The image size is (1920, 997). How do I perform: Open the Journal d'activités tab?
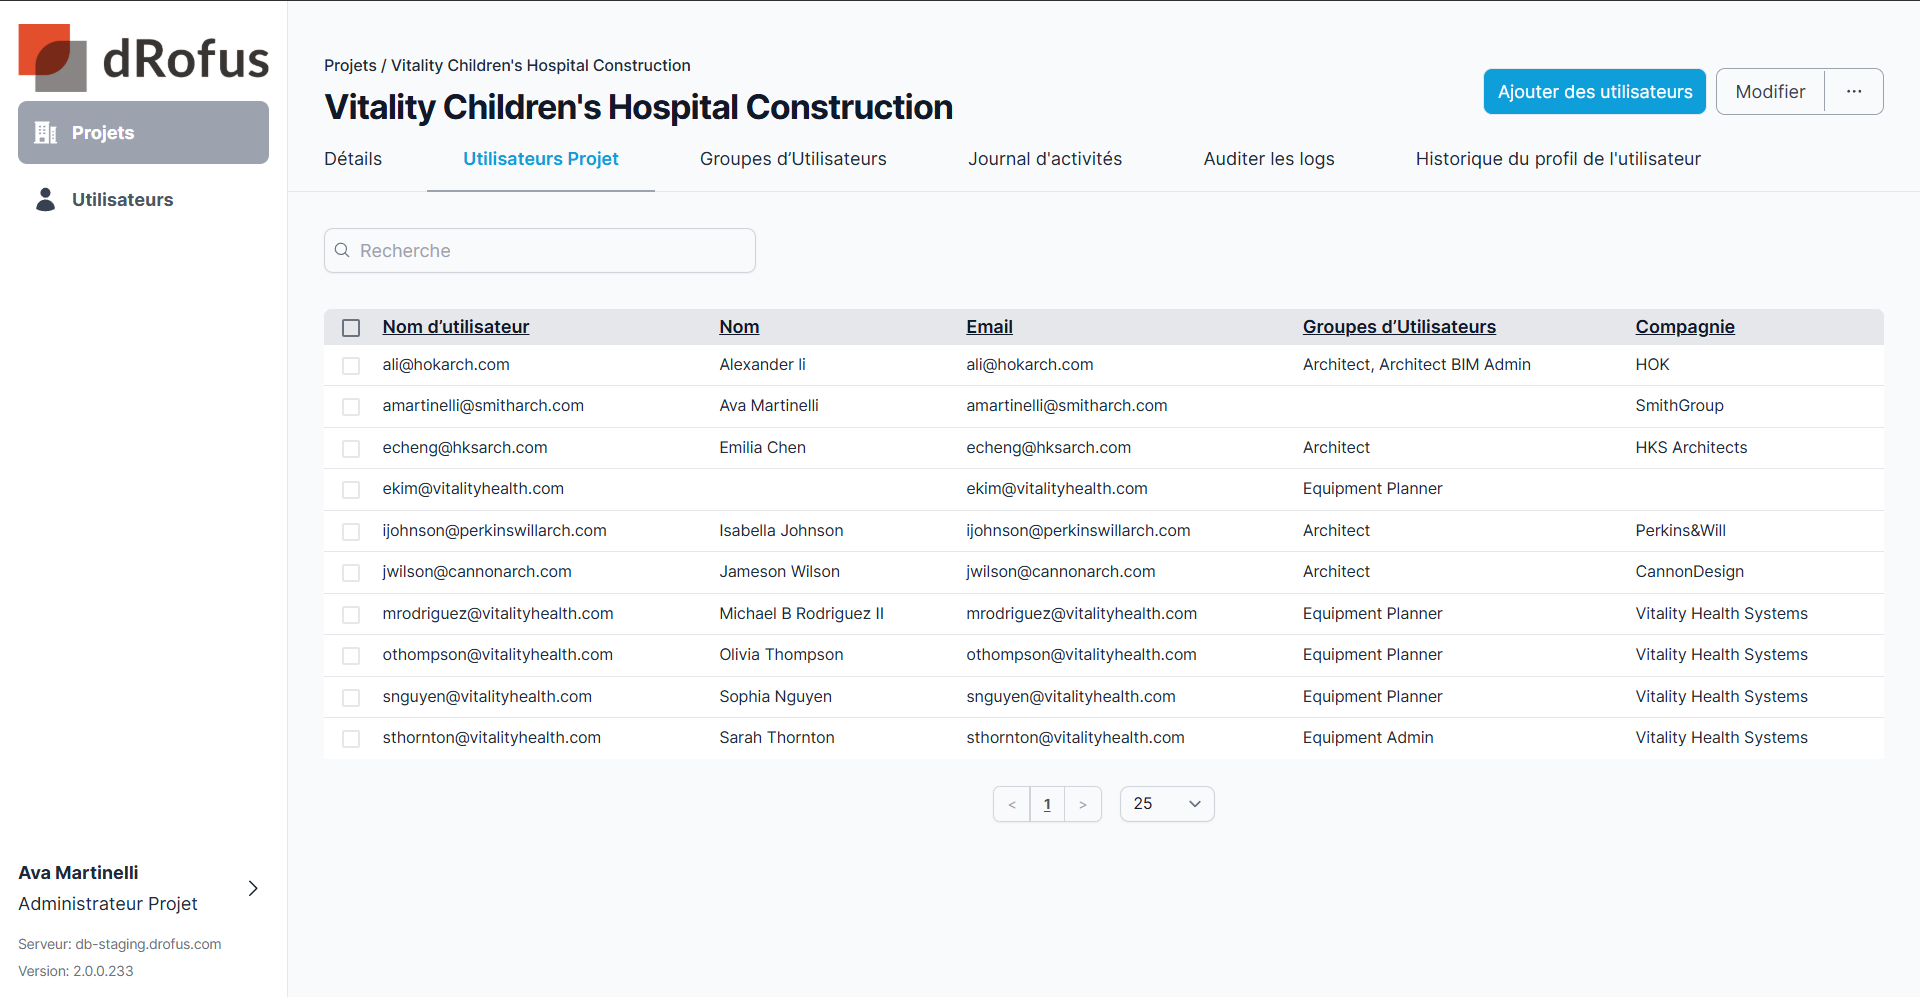[x=1044, y=159]
